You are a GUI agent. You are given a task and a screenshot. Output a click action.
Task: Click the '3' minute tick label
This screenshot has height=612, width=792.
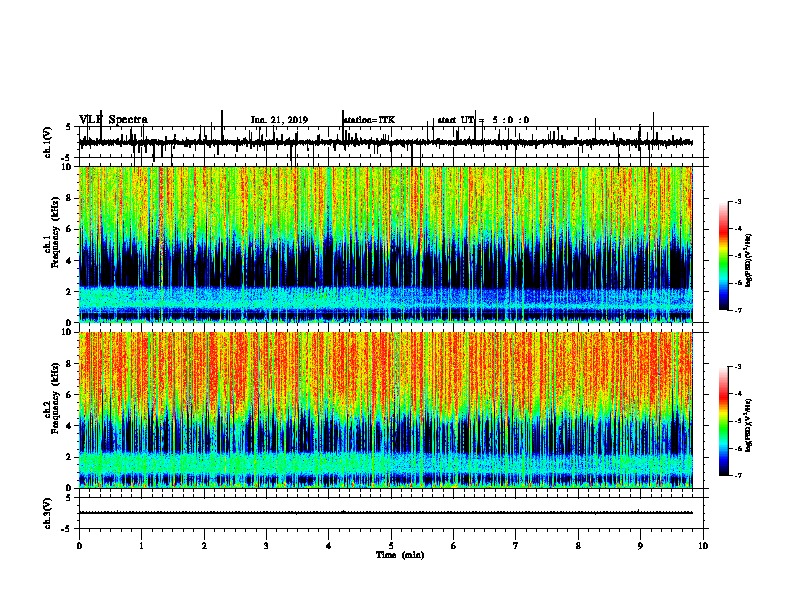[266, 546]
